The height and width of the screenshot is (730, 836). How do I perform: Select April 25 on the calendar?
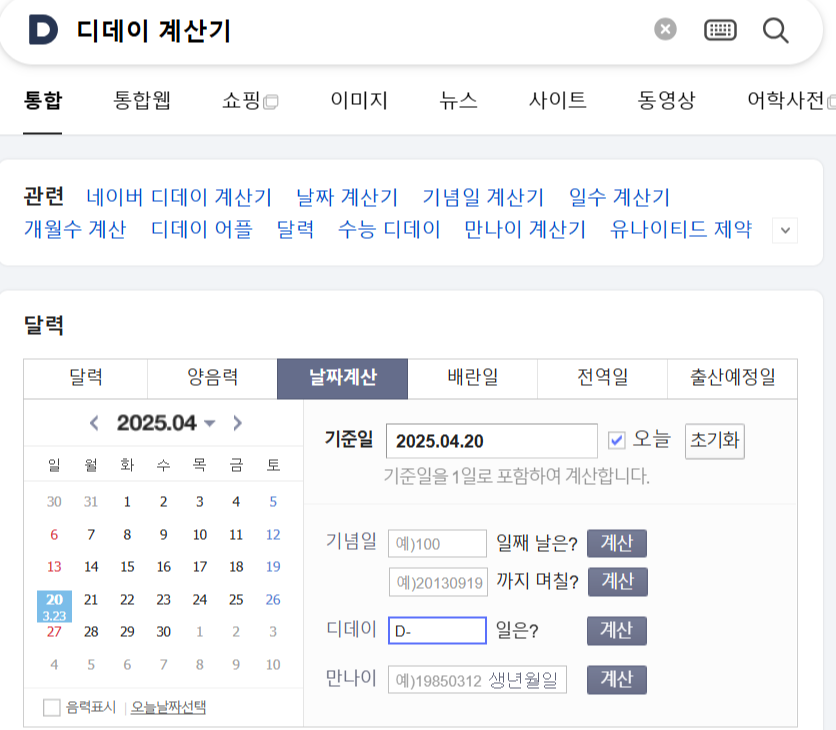[235, 600]
